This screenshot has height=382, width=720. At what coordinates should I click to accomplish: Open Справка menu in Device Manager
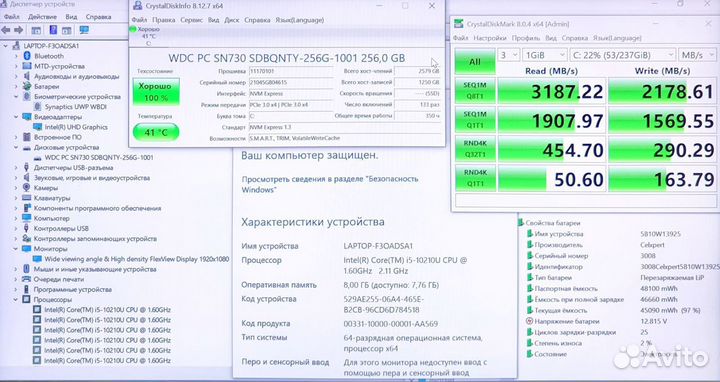98,17
